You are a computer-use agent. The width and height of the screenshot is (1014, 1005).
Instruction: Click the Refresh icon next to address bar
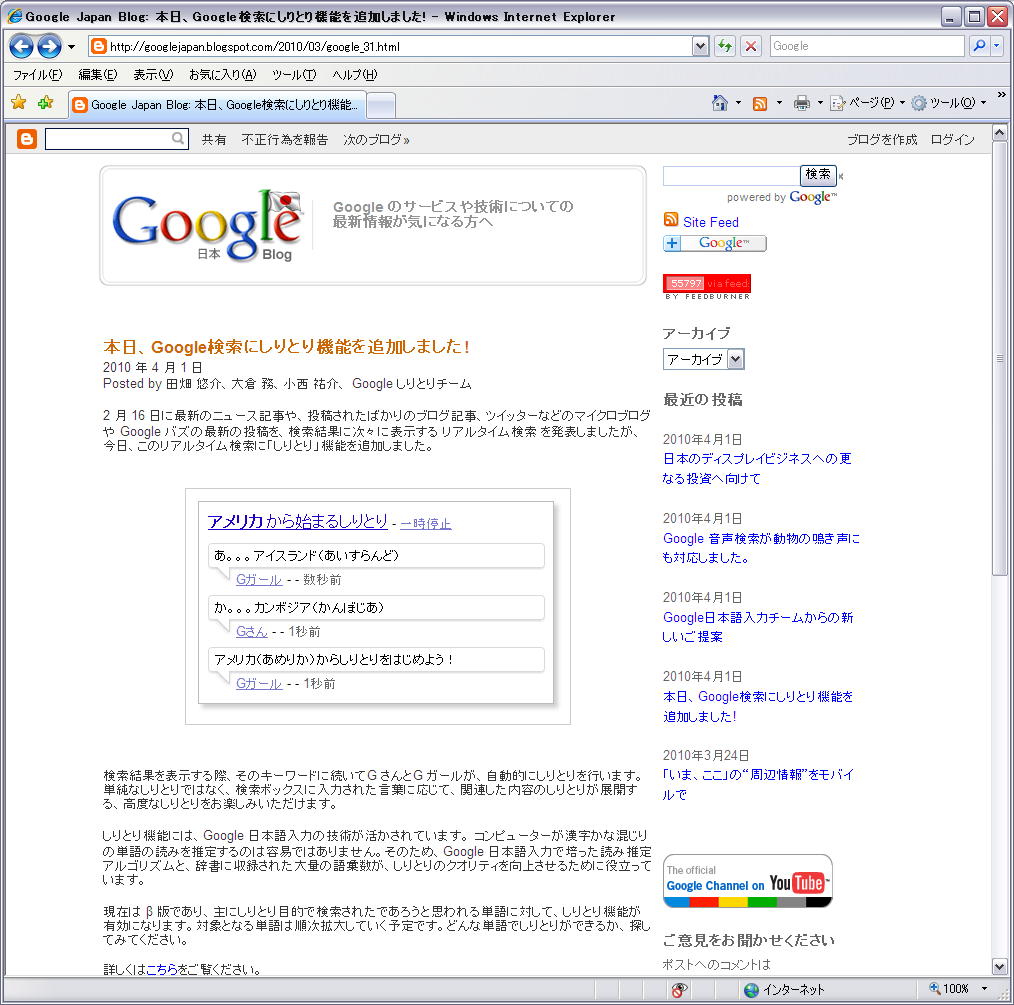pyautogui.click(x=725, y=46)
